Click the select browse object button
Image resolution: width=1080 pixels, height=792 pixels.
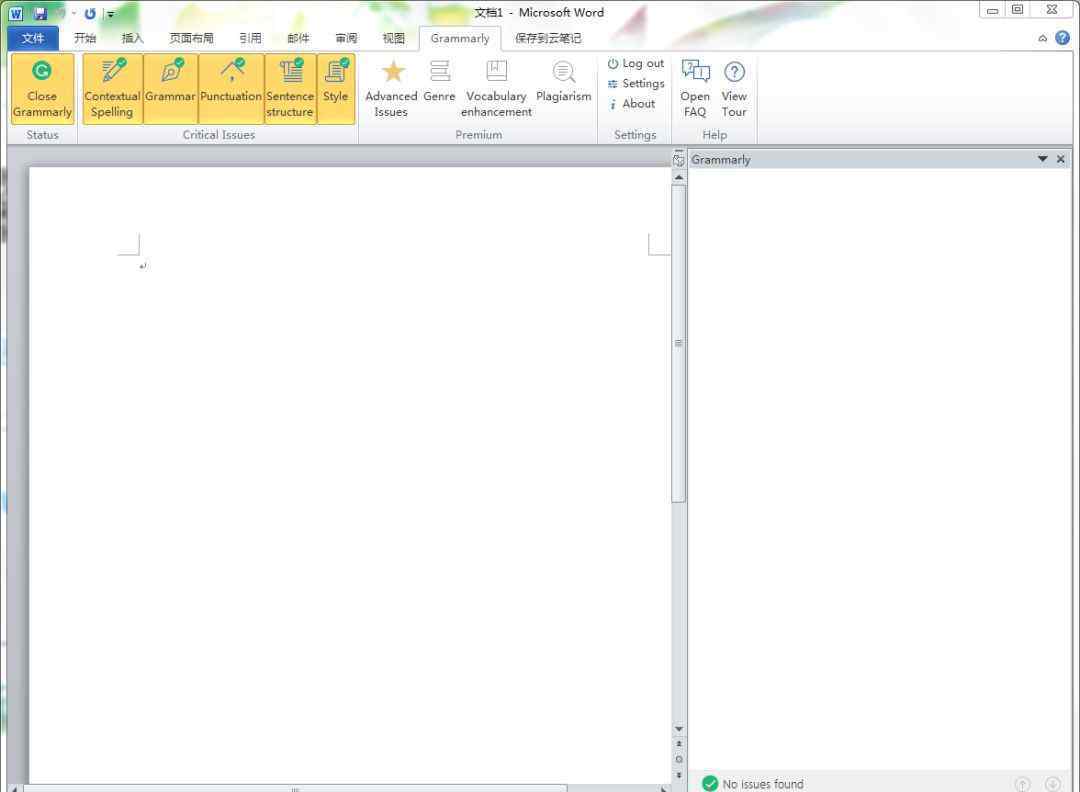(679, 760)
